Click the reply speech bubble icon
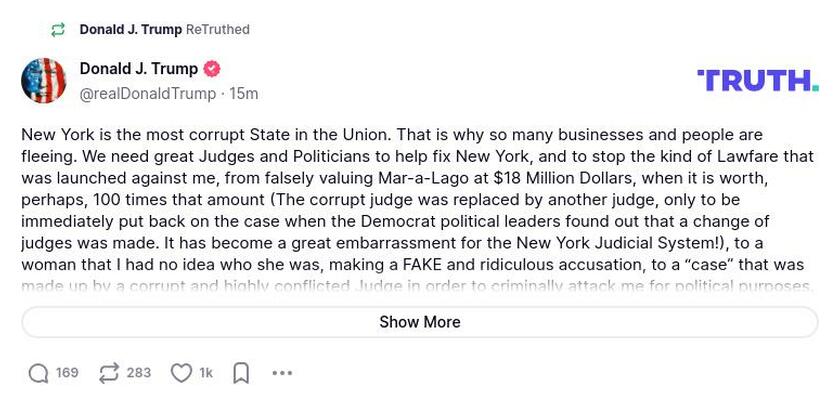Screen dimensions: 840x406 tap(39, 373)
